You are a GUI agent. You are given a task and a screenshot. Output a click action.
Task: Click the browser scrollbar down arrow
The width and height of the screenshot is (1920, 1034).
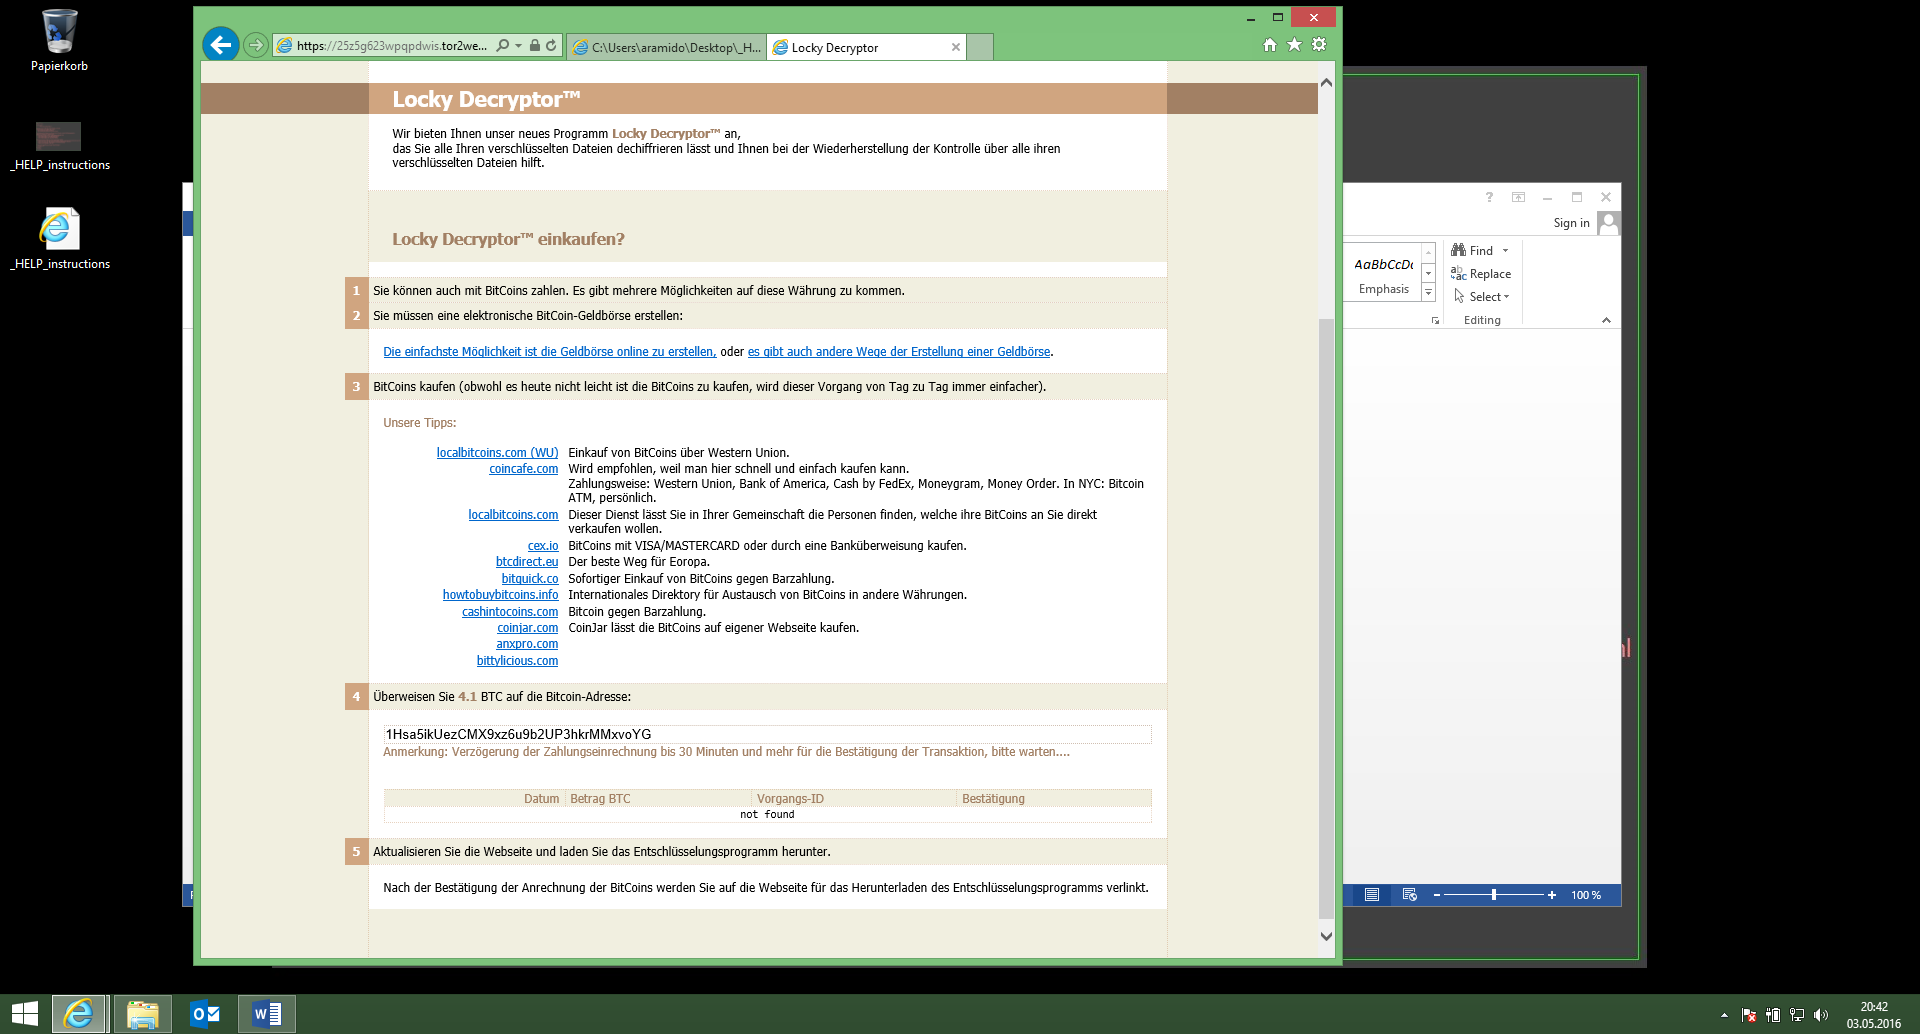(1326, 937)
